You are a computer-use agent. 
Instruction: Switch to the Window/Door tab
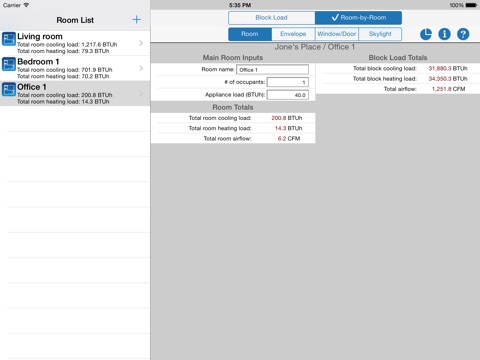click(337, 34)
